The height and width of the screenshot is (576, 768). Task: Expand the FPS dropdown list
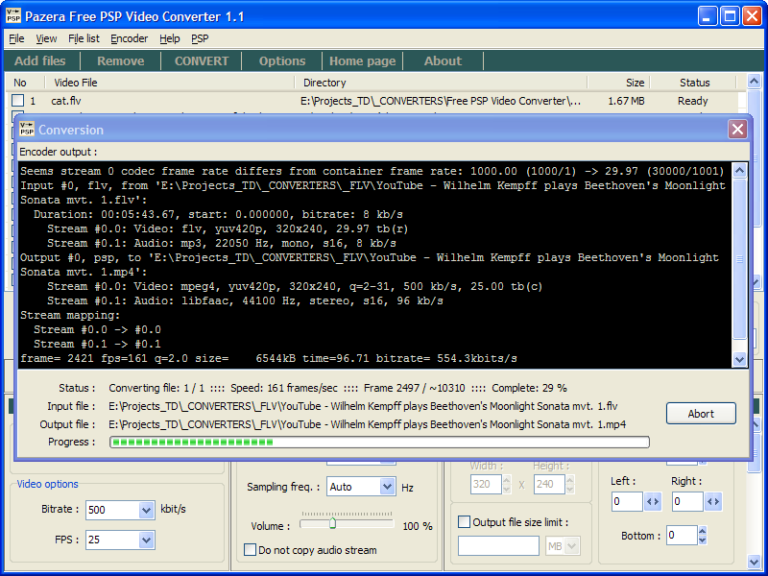[146, 540]
